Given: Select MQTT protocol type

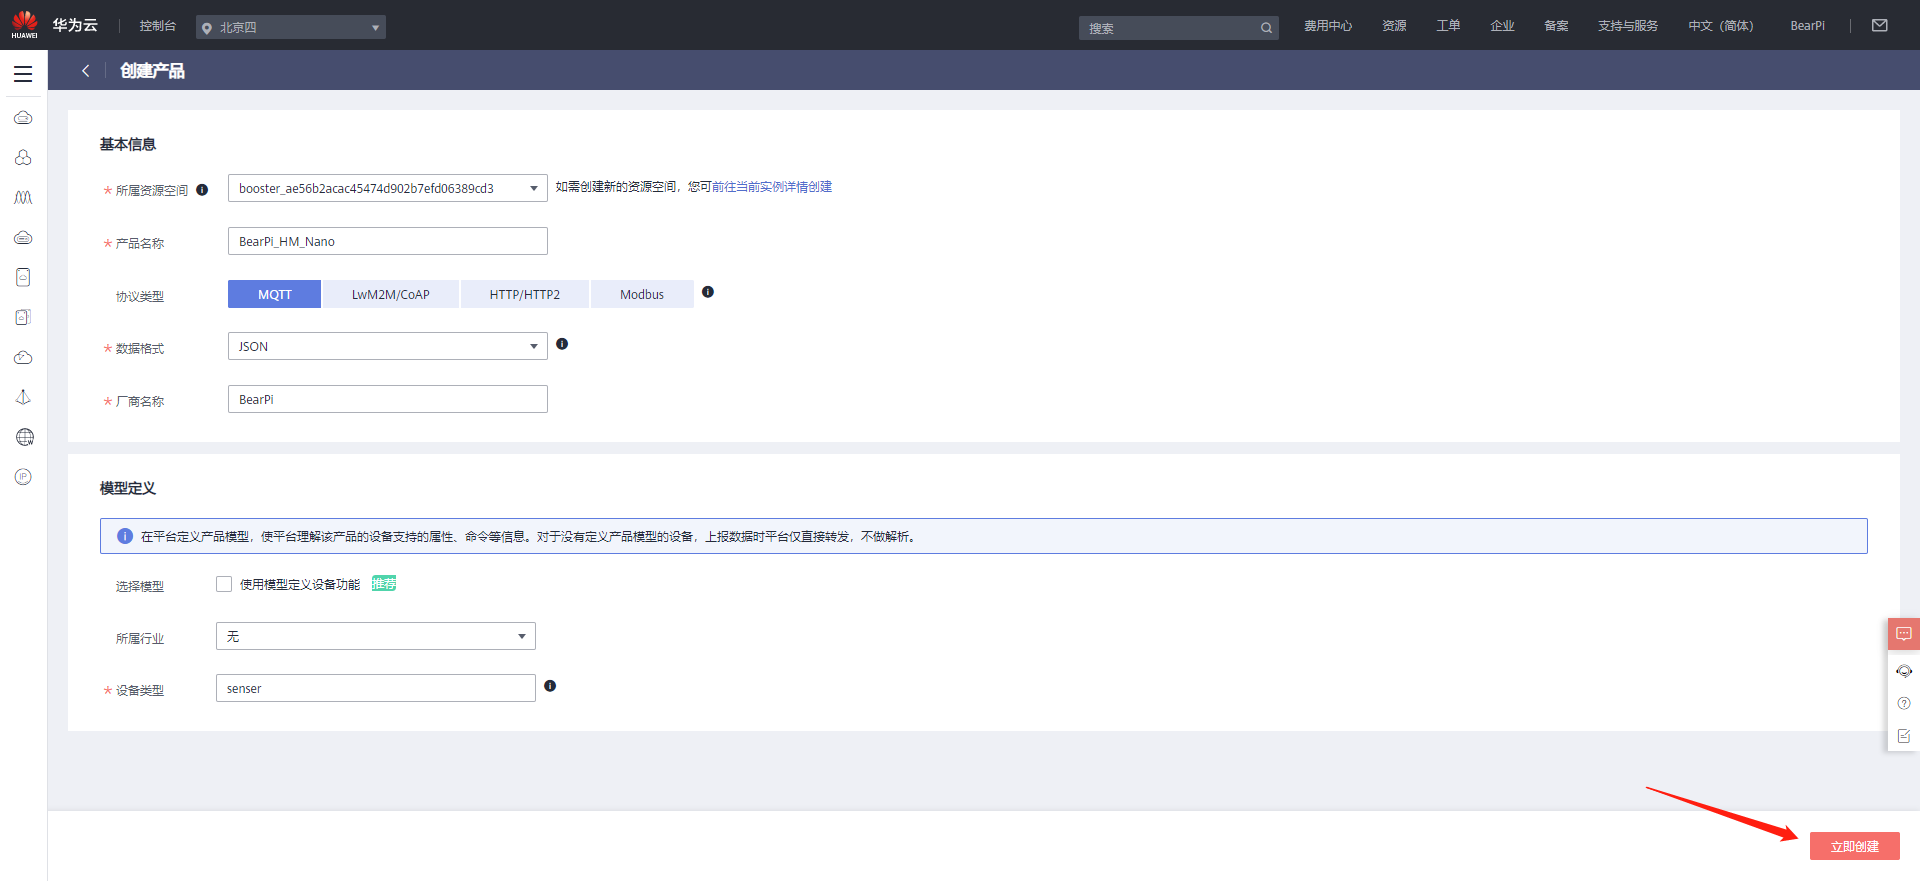Looking at the screenshot, I should pyautogui.click(x=274, y=294).
